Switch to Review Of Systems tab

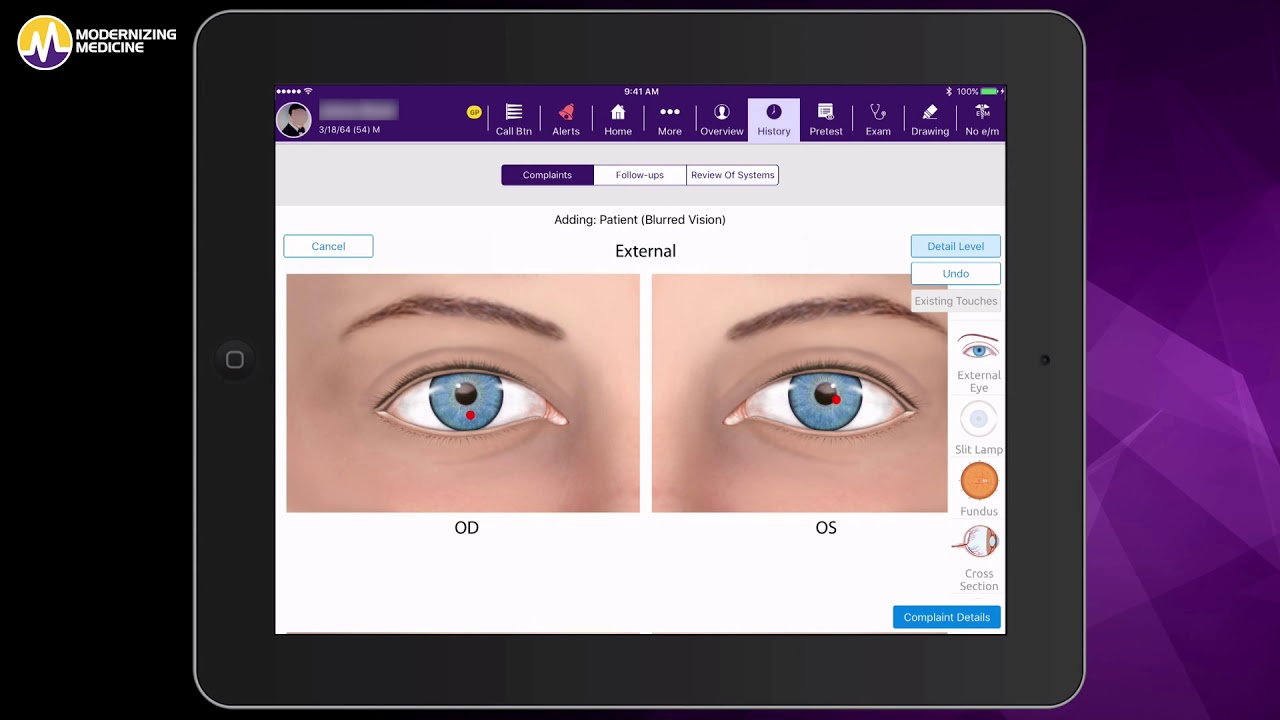pos(732,175)
